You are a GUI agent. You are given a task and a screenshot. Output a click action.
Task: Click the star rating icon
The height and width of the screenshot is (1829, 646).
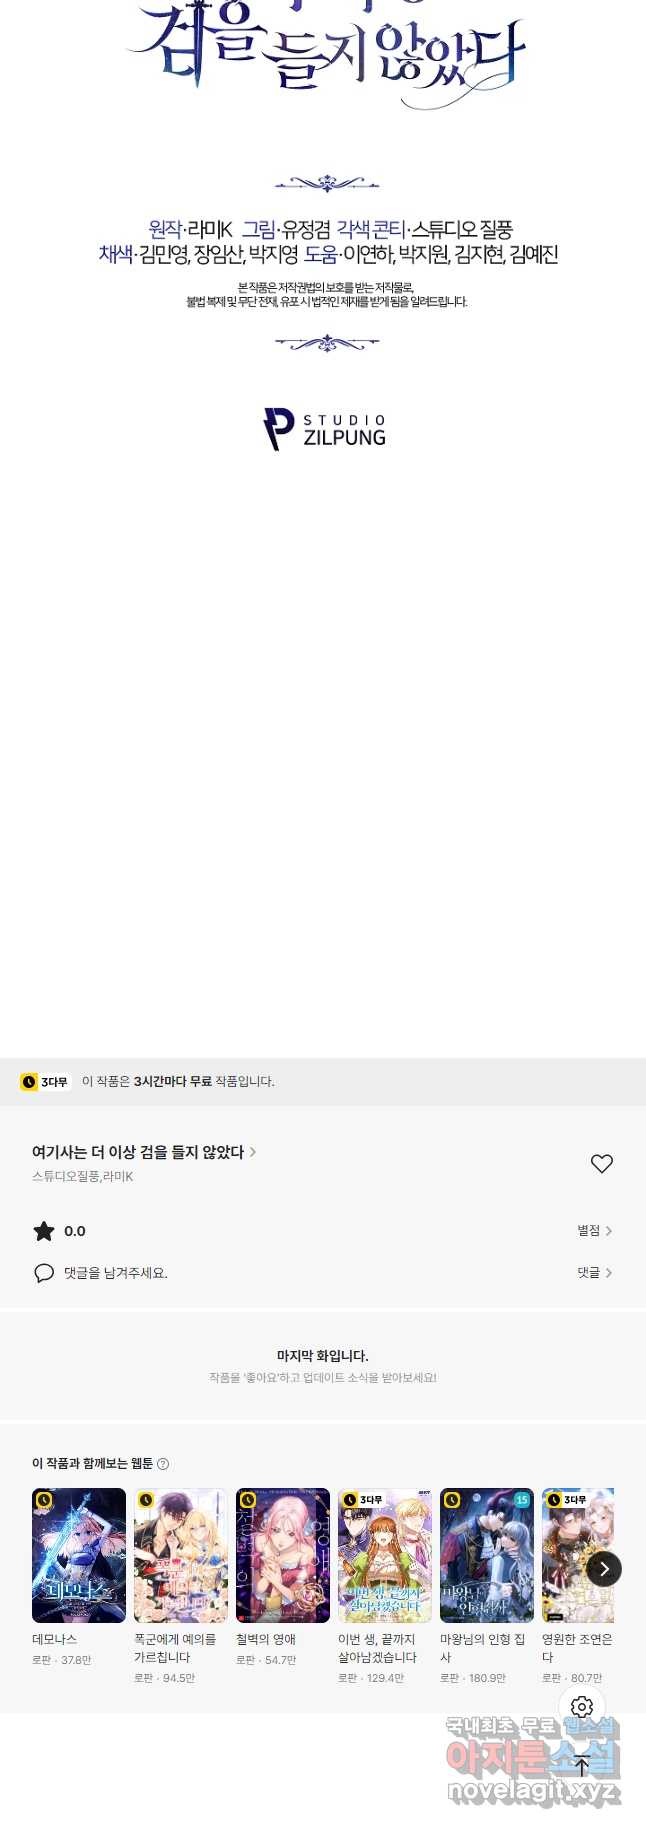pos(44,1231)
